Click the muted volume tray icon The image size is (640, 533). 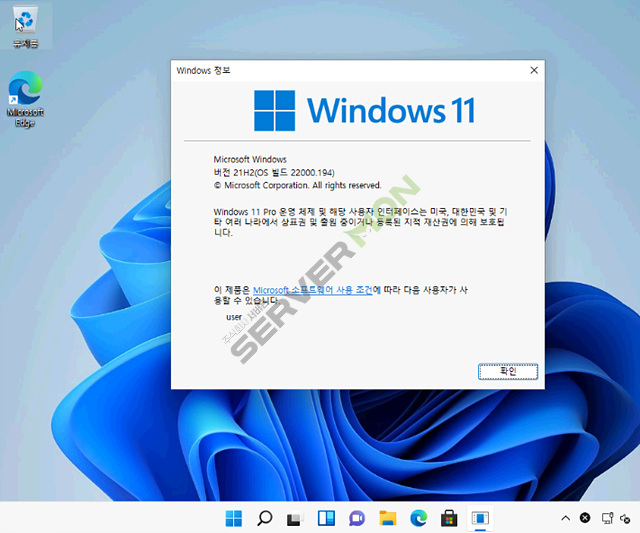pos(624,518)
